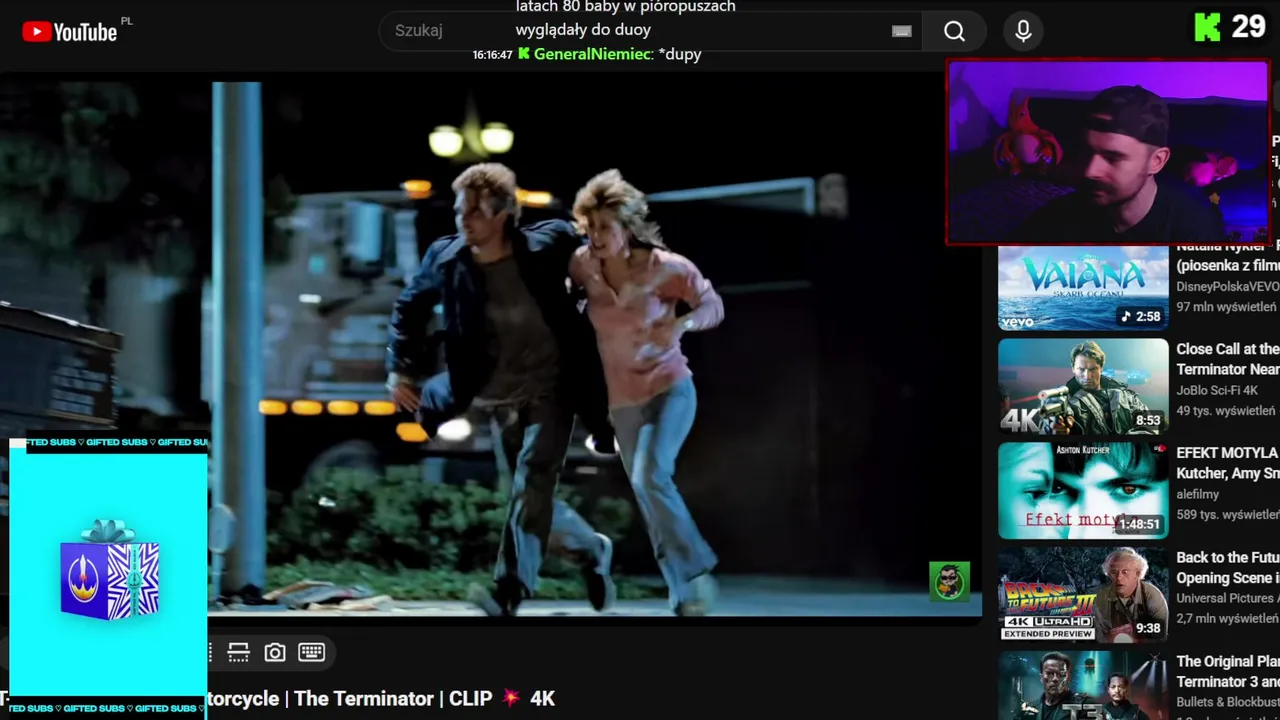Open the Close Call Terminator 4K thumbnail
Viewport: 1280px width, 720px height.
[x=1083, y=386]
